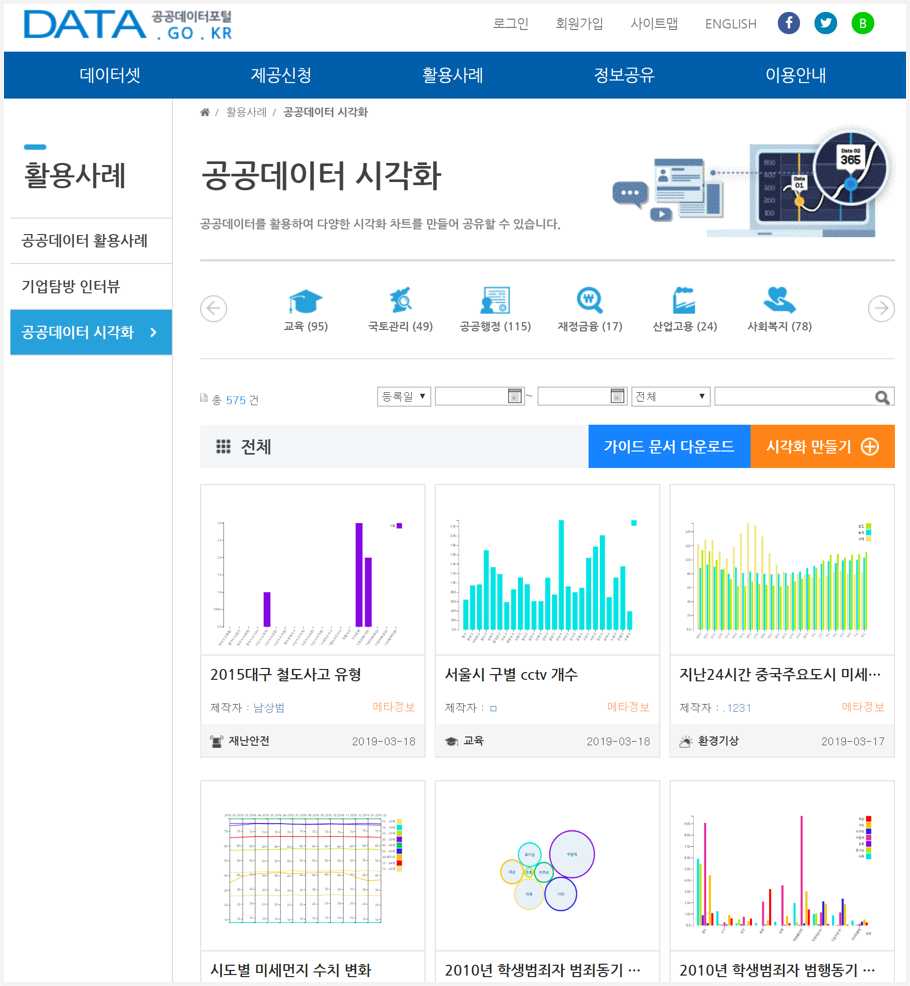Click the search magnifier icon

882,397
